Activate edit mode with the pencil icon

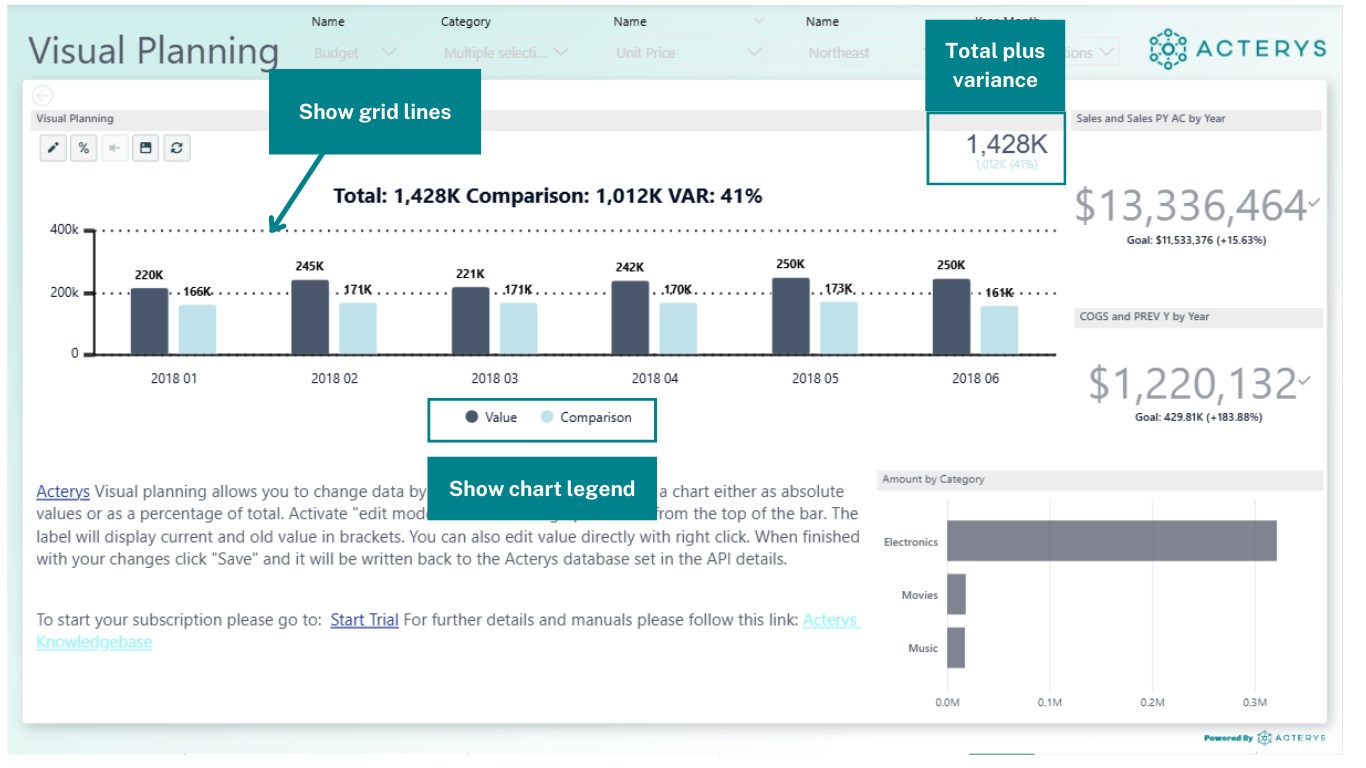(x=54, y=148)
